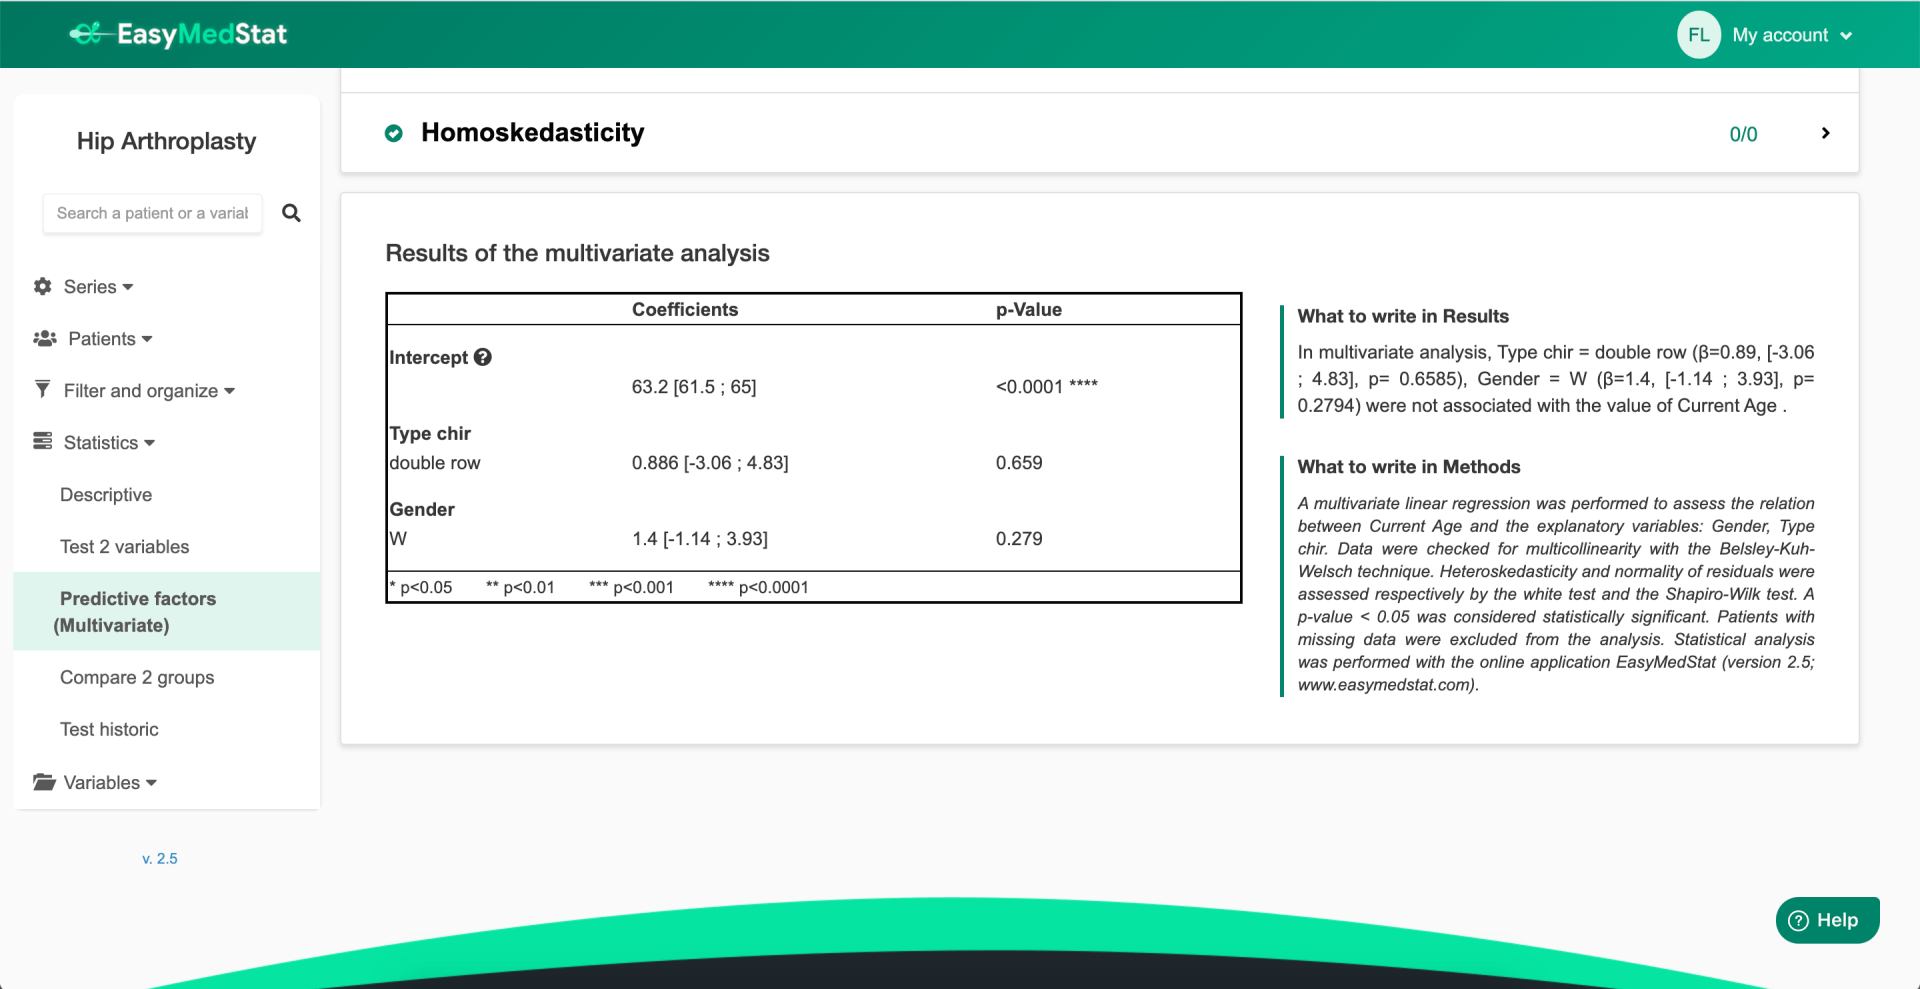The image size is (1920, 989).
Task: Click coefficient 1.4 [-1.14 ; 3.93]
Action: tap(700, 539)
